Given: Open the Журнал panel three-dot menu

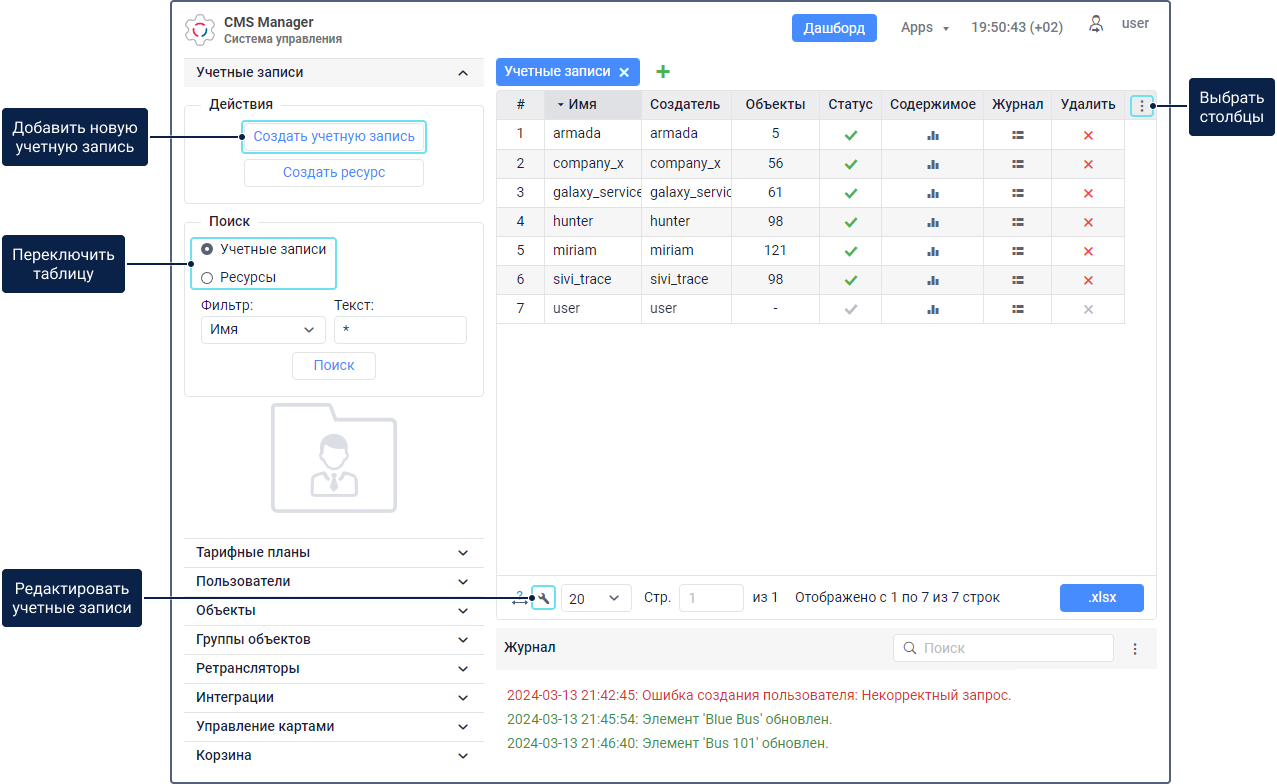Looking at the screenshot, I should point(1134,649).
